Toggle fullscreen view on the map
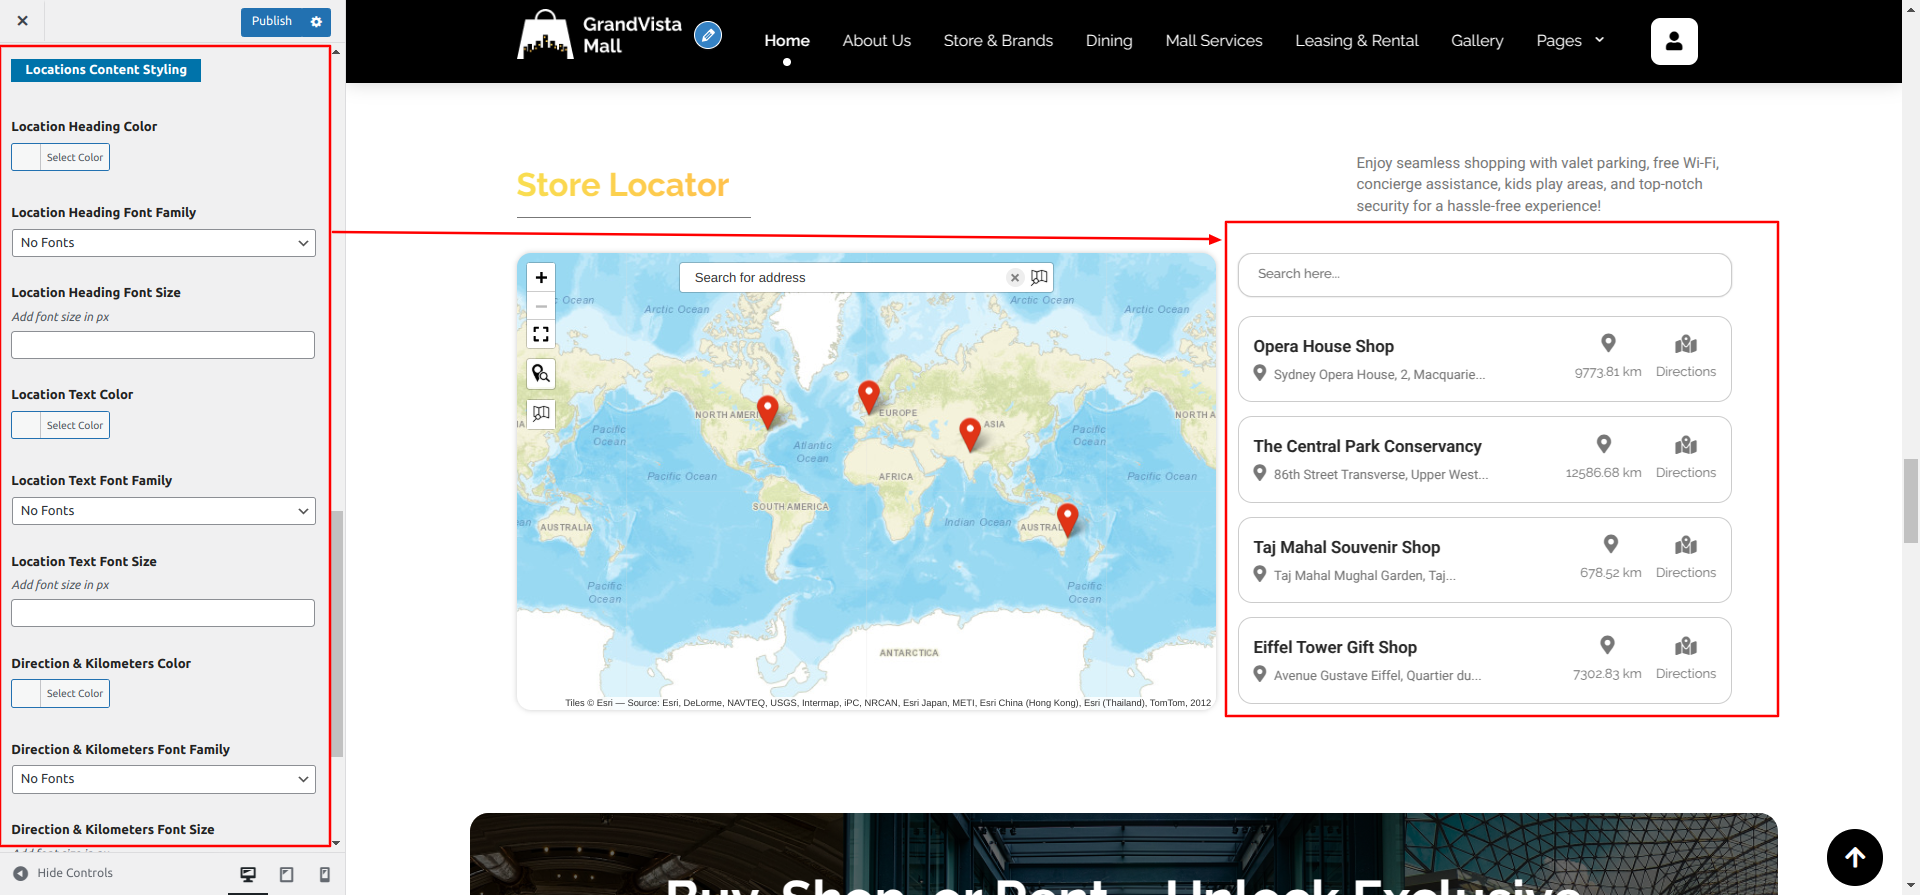This screenshot has height=895, width=1920. pos(541,334)
